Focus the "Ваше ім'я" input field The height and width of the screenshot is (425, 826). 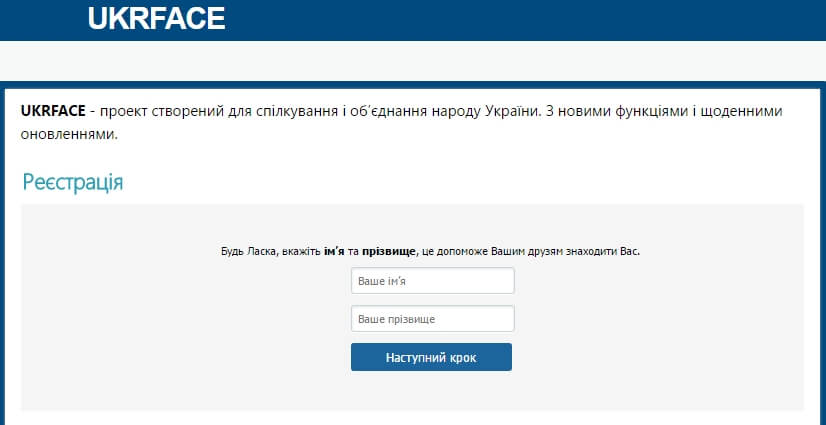tap(432, 281)
